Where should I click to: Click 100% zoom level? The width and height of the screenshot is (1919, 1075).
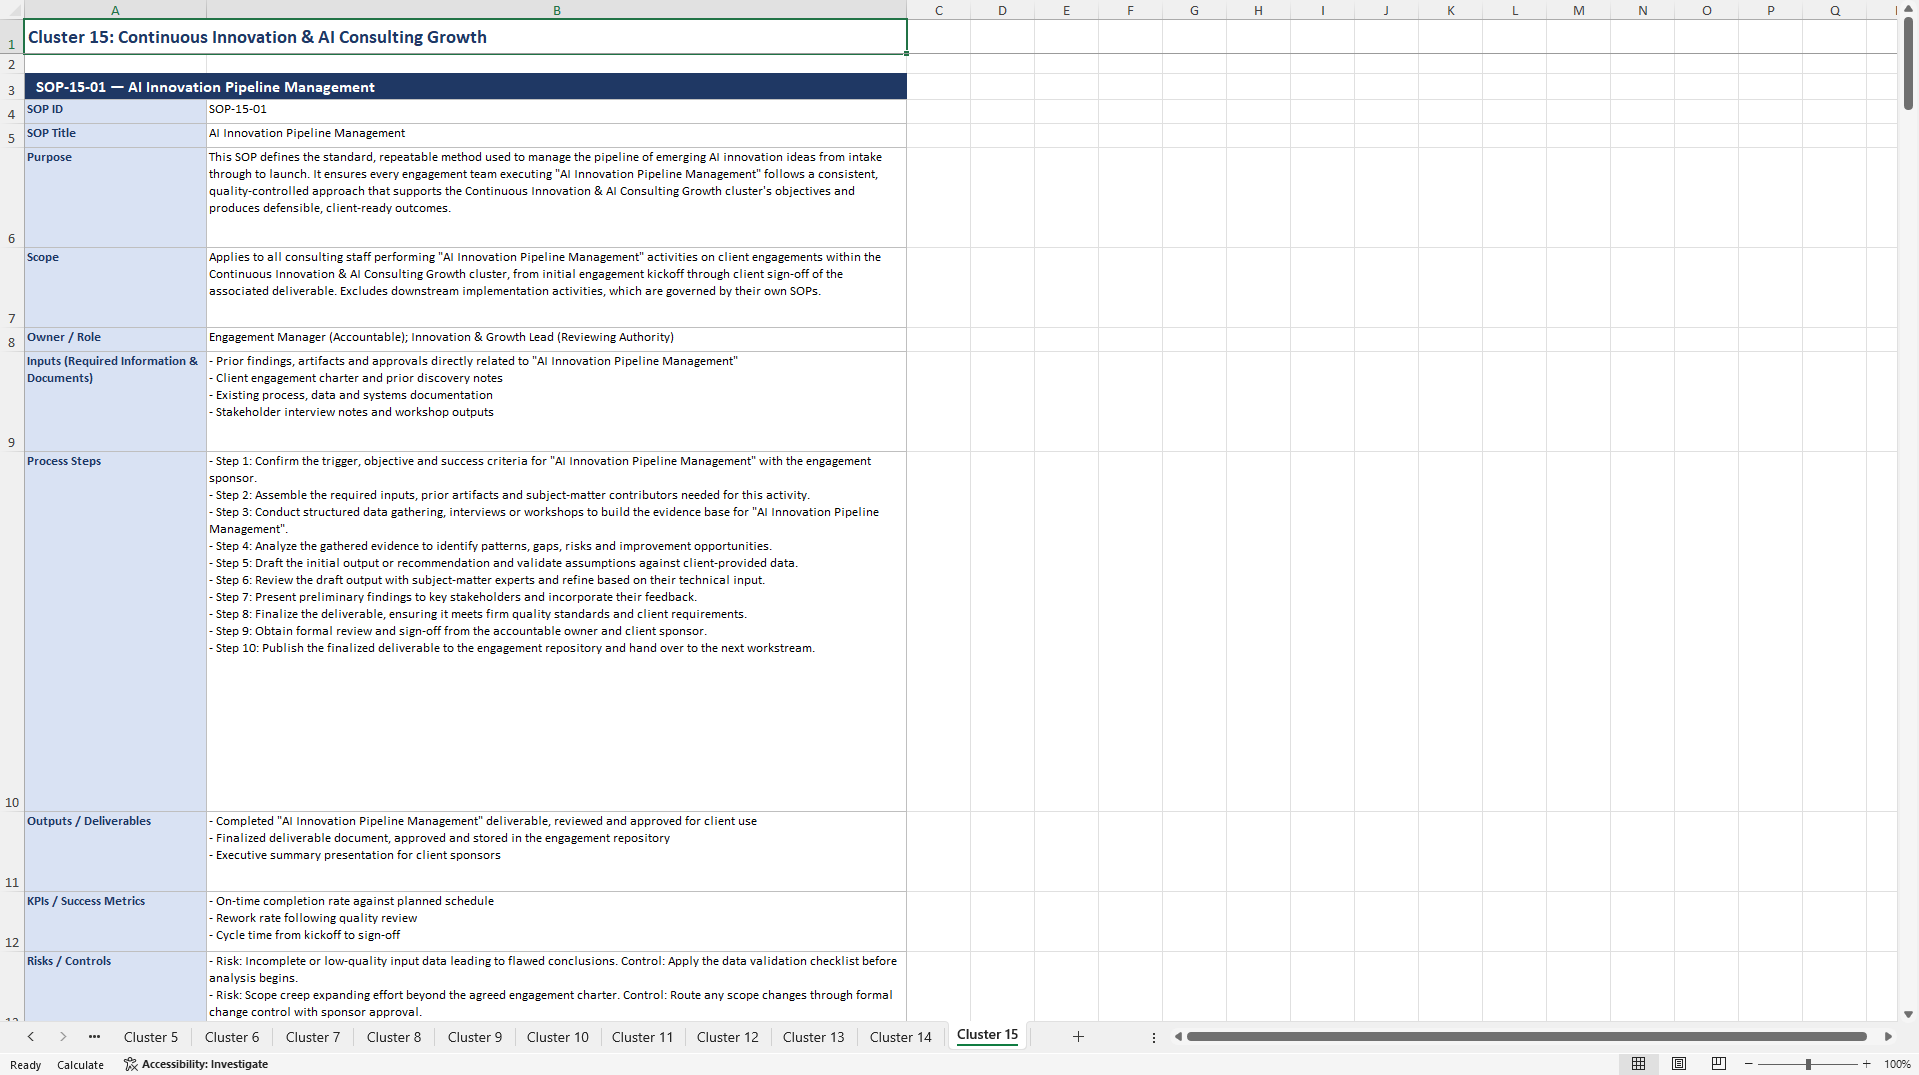(1897, 1065)
